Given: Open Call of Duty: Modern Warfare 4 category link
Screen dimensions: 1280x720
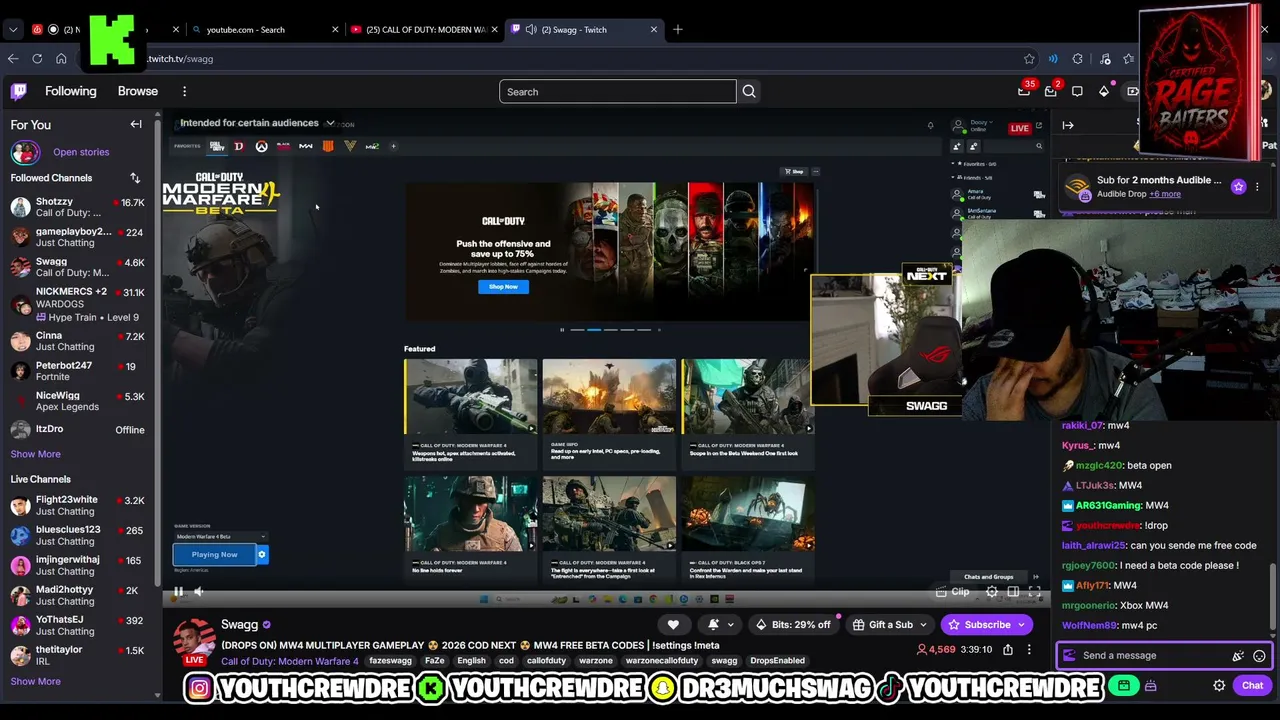Looking at the screenshot, I should 290,662.
